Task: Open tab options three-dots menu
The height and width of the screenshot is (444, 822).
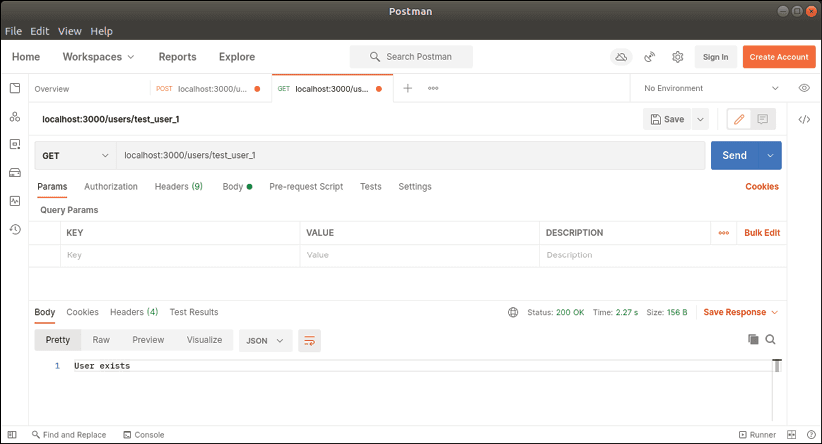Action: pos(433,88)
